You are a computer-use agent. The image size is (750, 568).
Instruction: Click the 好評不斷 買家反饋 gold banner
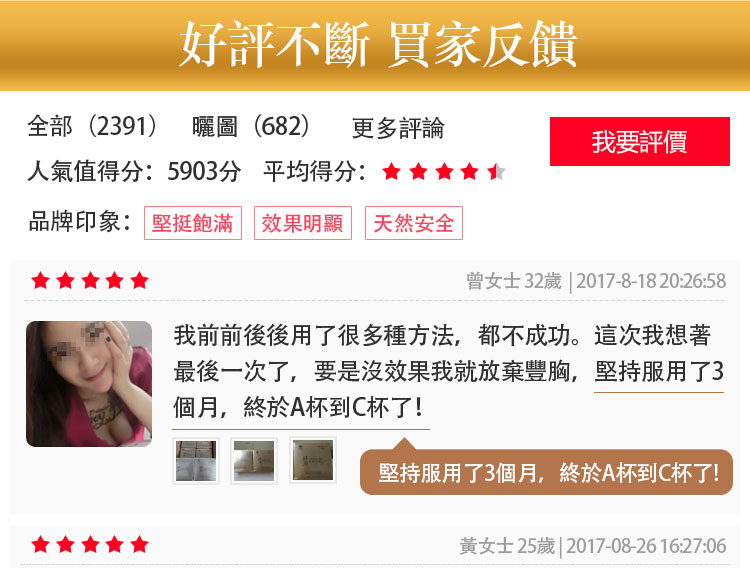coord(375,45)
